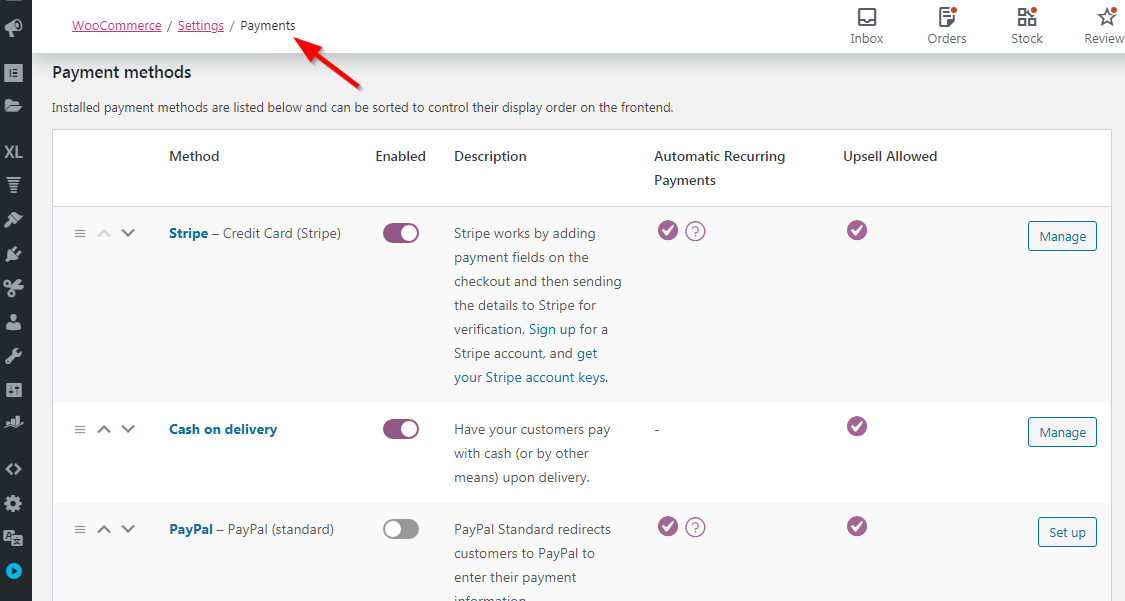Image resolution: width=1125 pixels, height=601 pixels.
Task: Disable the Cash on delivery toggle
Action: (401, 429)
